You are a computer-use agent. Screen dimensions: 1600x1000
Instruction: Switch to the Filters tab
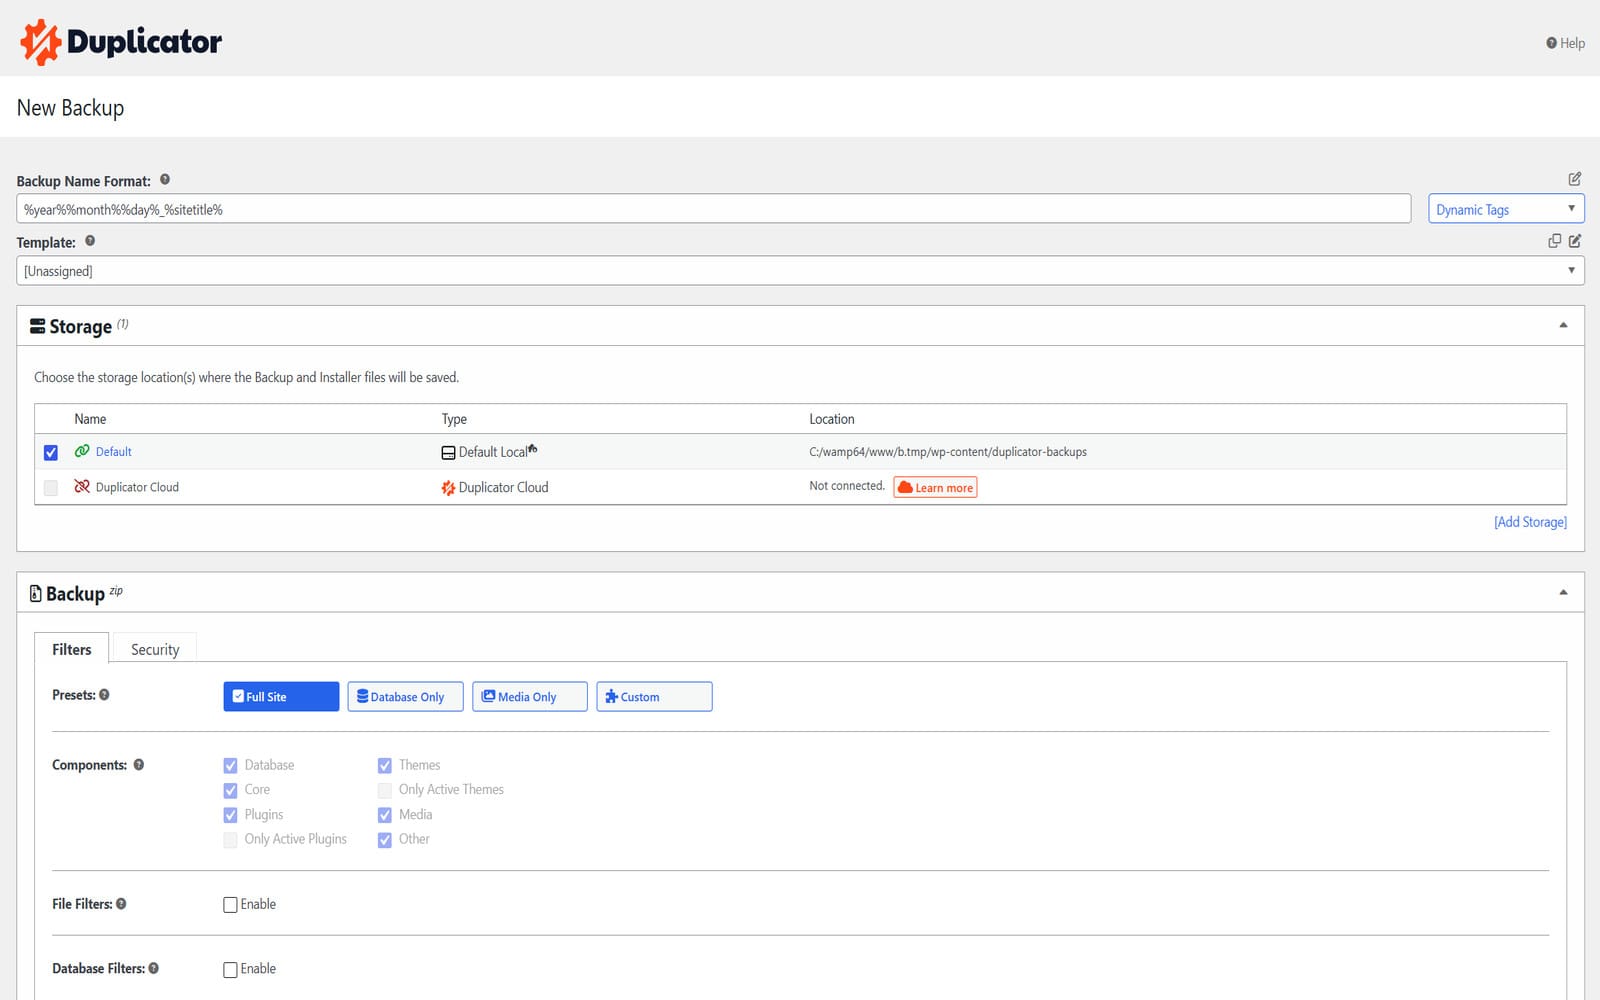[72, 649]
